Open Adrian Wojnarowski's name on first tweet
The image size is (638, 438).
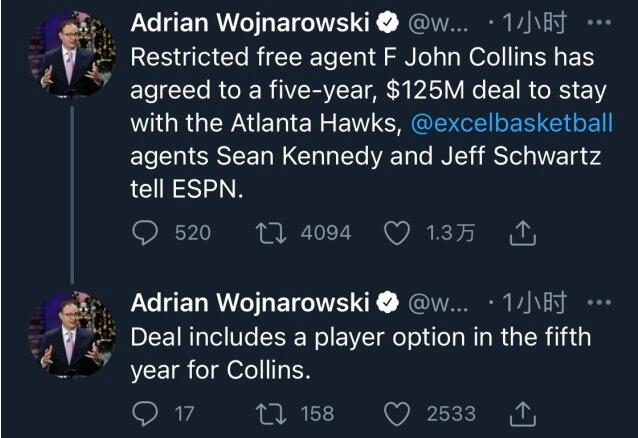coord(256,22)
